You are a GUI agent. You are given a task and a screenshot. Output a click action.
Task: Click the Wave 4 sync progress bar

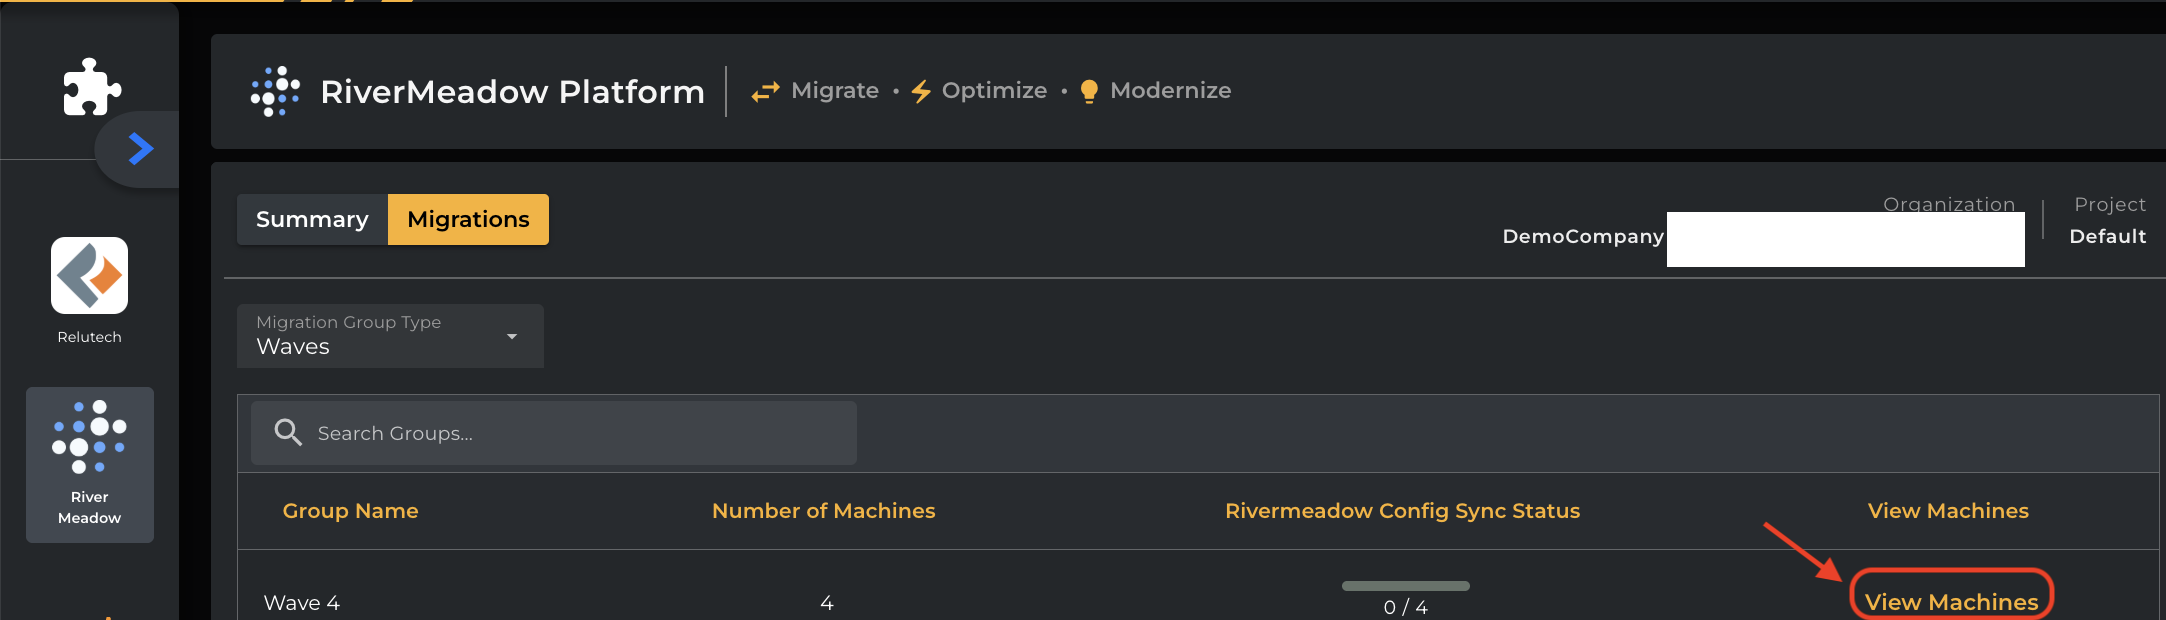tap(1405, 586)
